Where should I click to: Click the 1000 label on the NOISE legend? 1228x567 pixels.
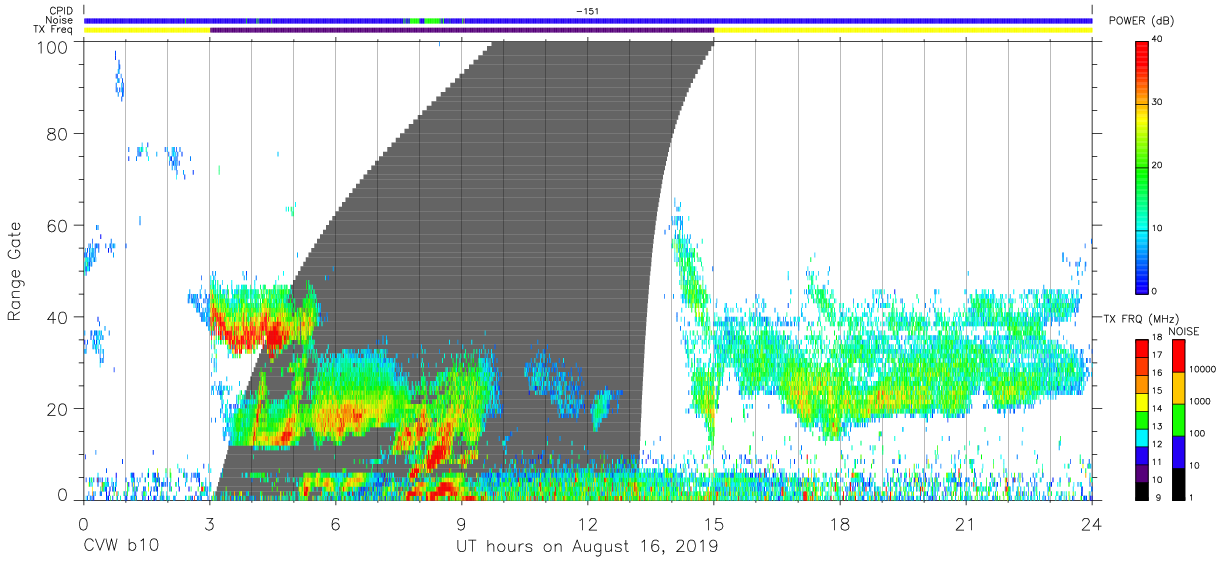[x=1199, y=401]
